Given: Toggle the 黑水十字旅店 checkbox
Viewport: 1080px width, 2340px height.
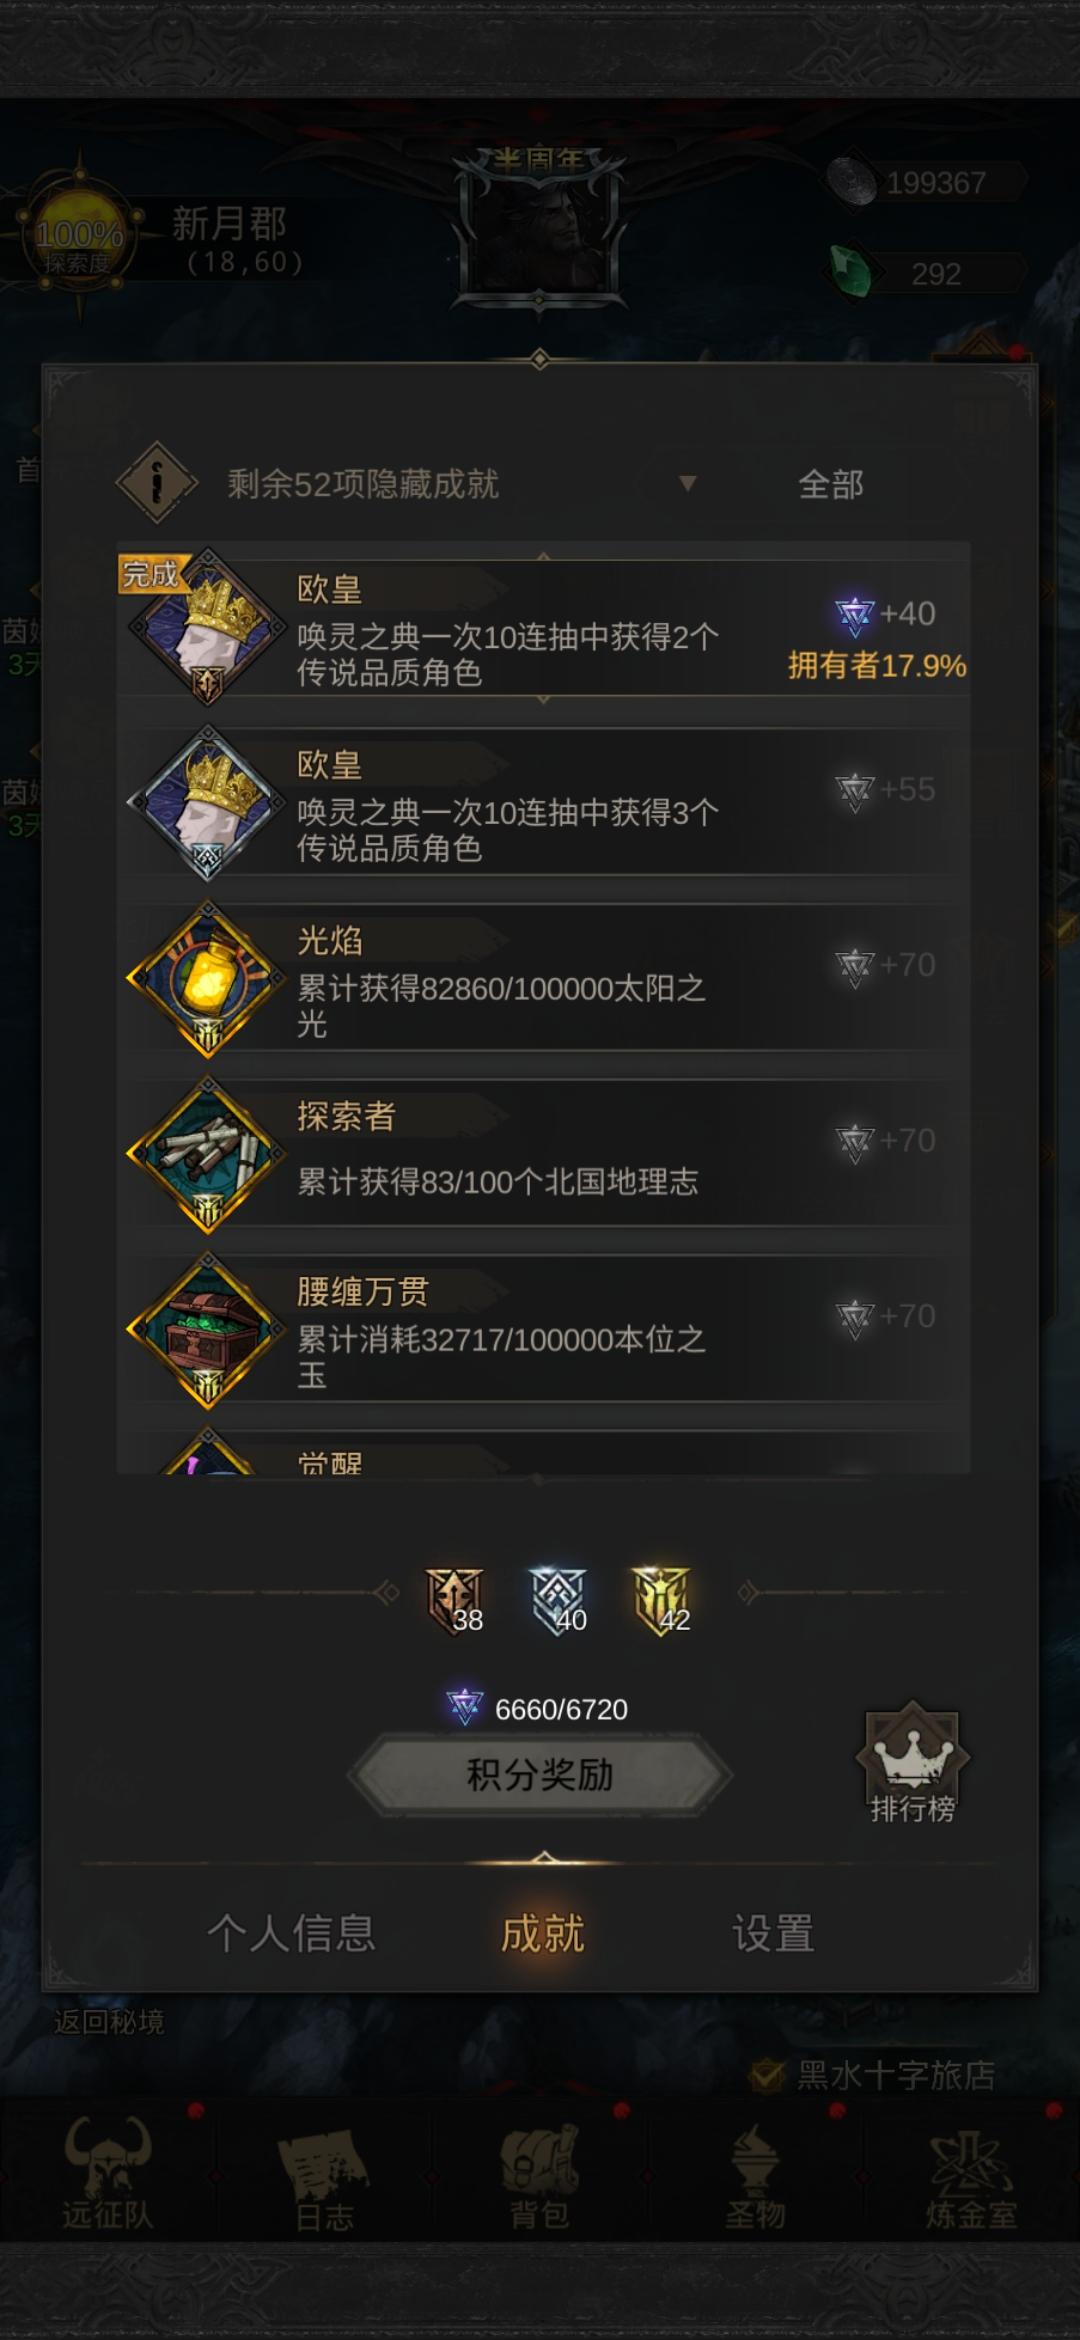Looking at the screenshot, I should coord(767,2076).
